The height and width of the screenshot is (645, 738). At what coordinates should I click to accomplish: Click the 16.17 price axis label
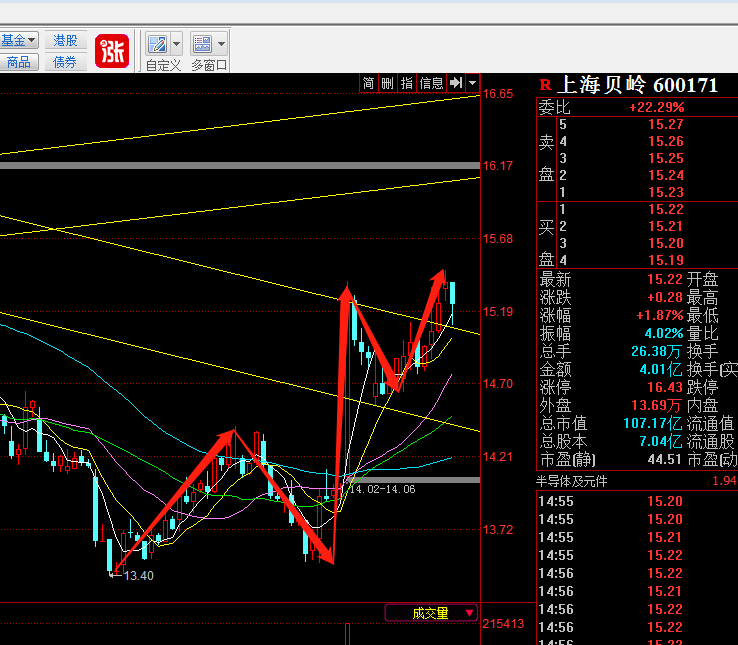pos(498,166)
